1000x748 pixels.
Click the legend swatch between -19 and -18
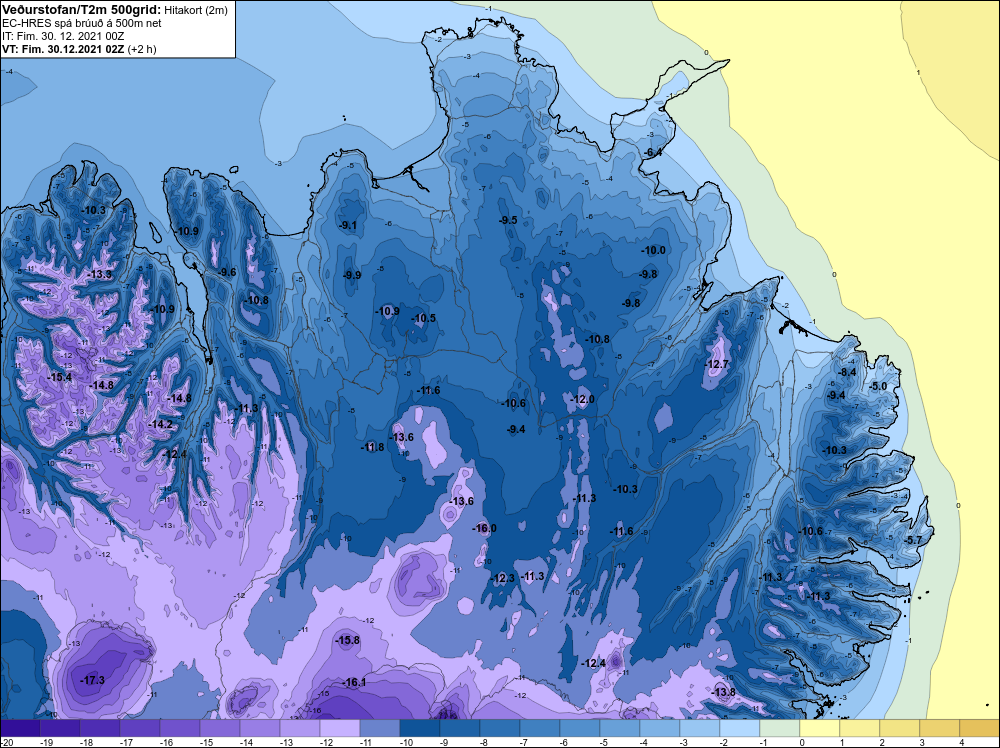coord(60,728)
